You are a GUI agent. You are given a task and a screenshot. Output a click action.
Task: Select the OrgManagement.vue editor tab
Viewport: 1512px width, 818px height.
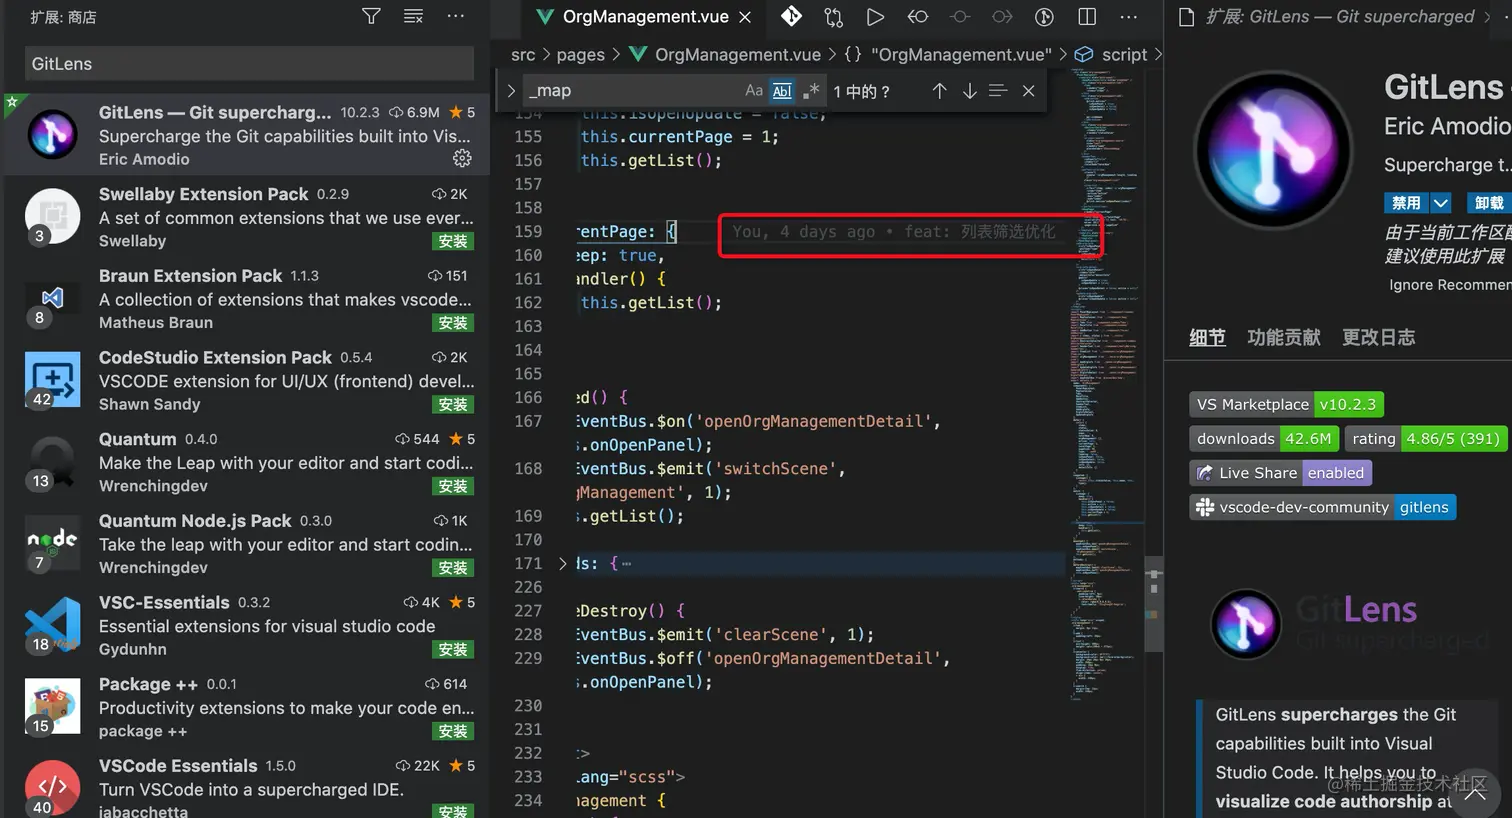pos(645,17)
